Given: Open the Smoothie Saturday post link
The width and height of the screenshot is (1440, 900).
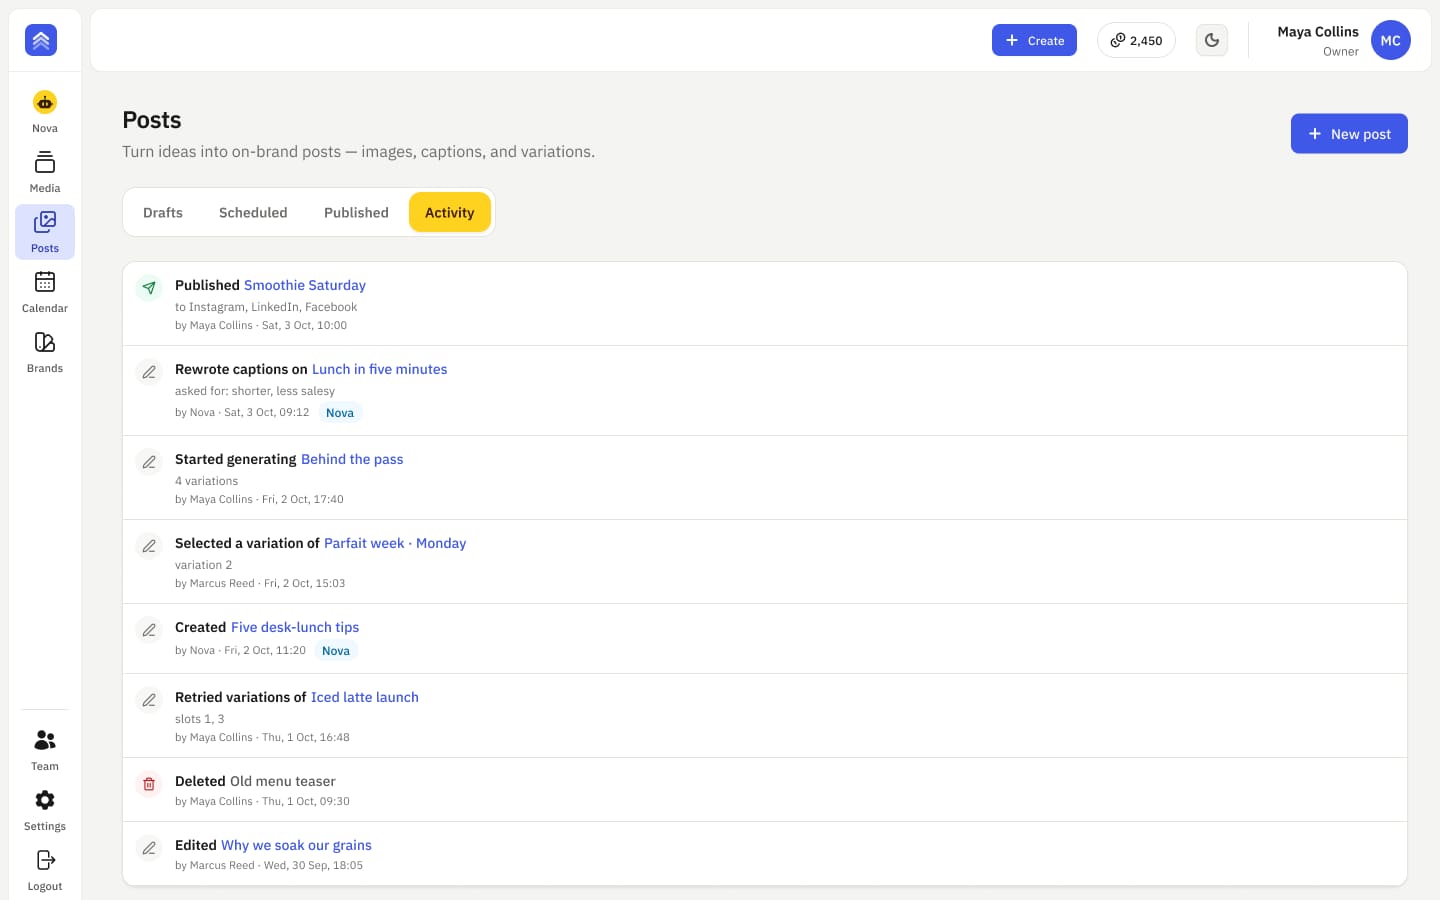Looking at the screenshot, I should tap(305, 285).
